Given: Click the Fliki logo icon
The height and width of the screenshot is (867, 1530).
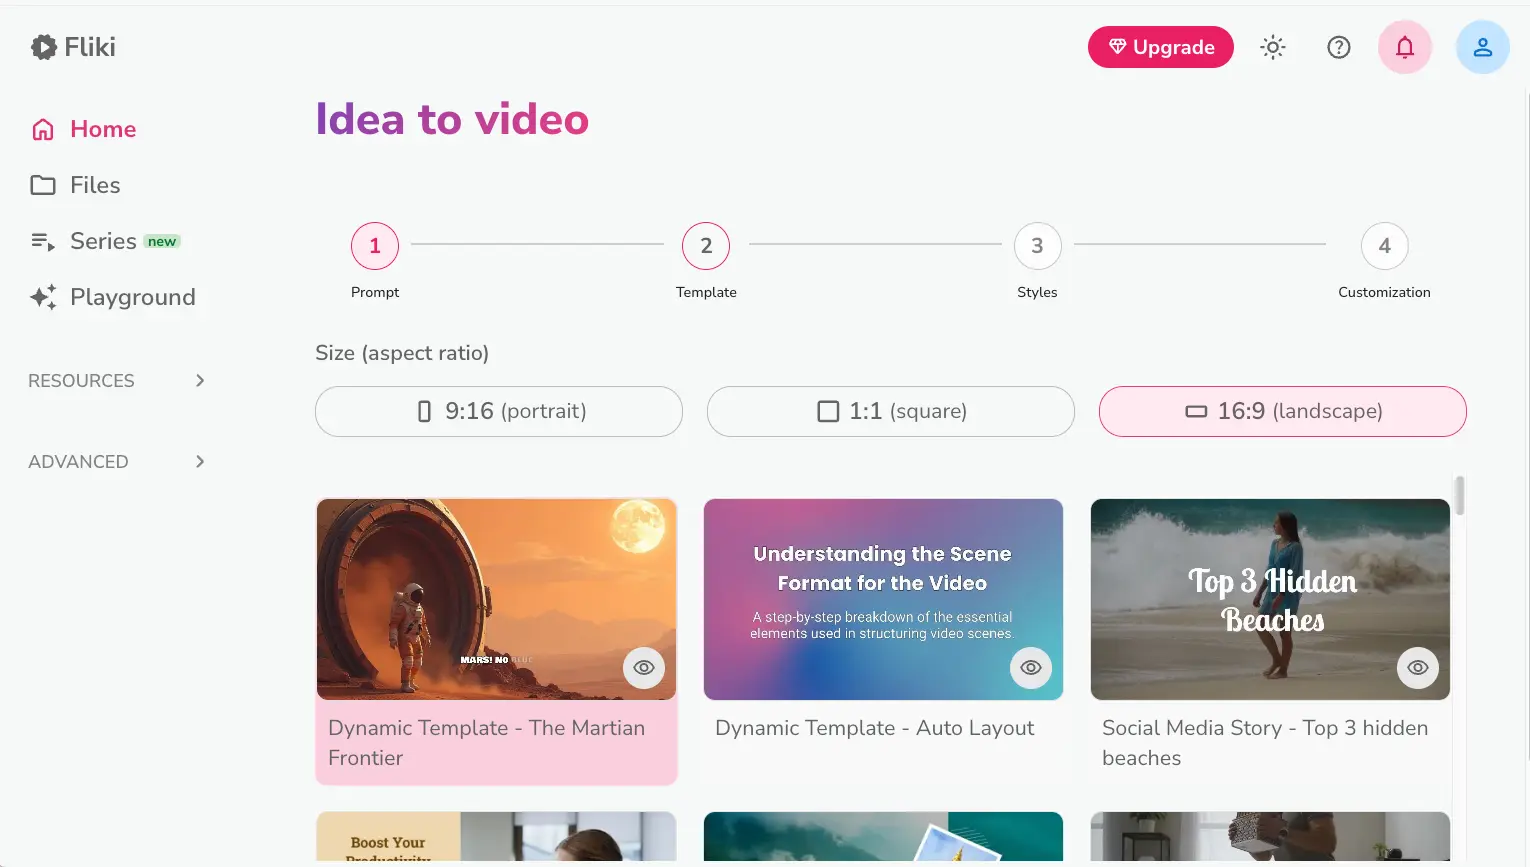Looking at the screenshot, I should 43,46.
